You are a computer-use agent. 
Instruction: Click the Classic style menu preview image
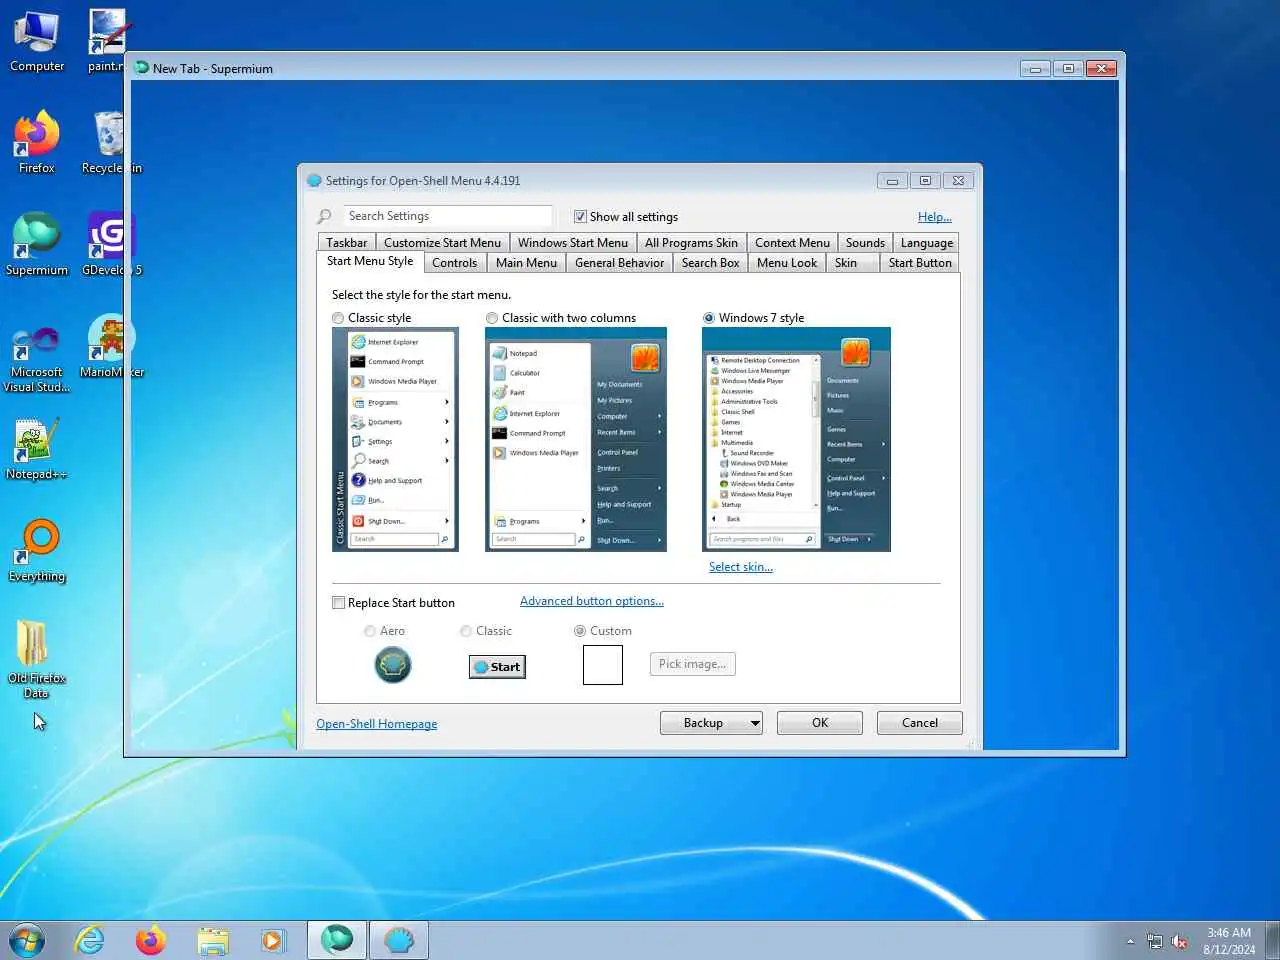(395, 439)
